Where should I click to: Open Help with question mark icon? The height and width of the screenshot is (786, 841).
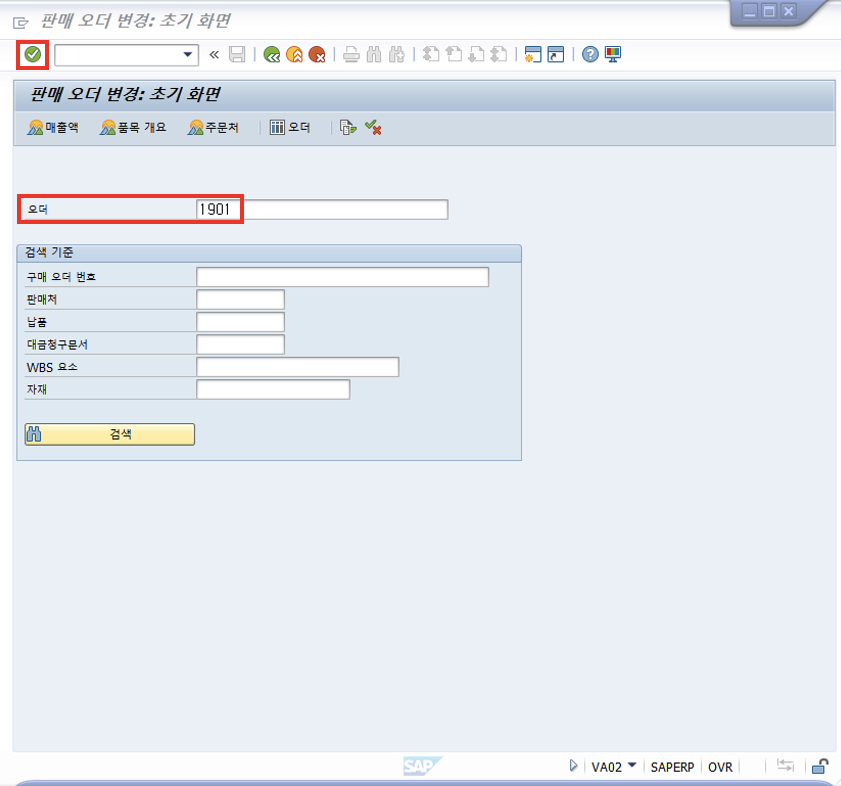(590, 54)
